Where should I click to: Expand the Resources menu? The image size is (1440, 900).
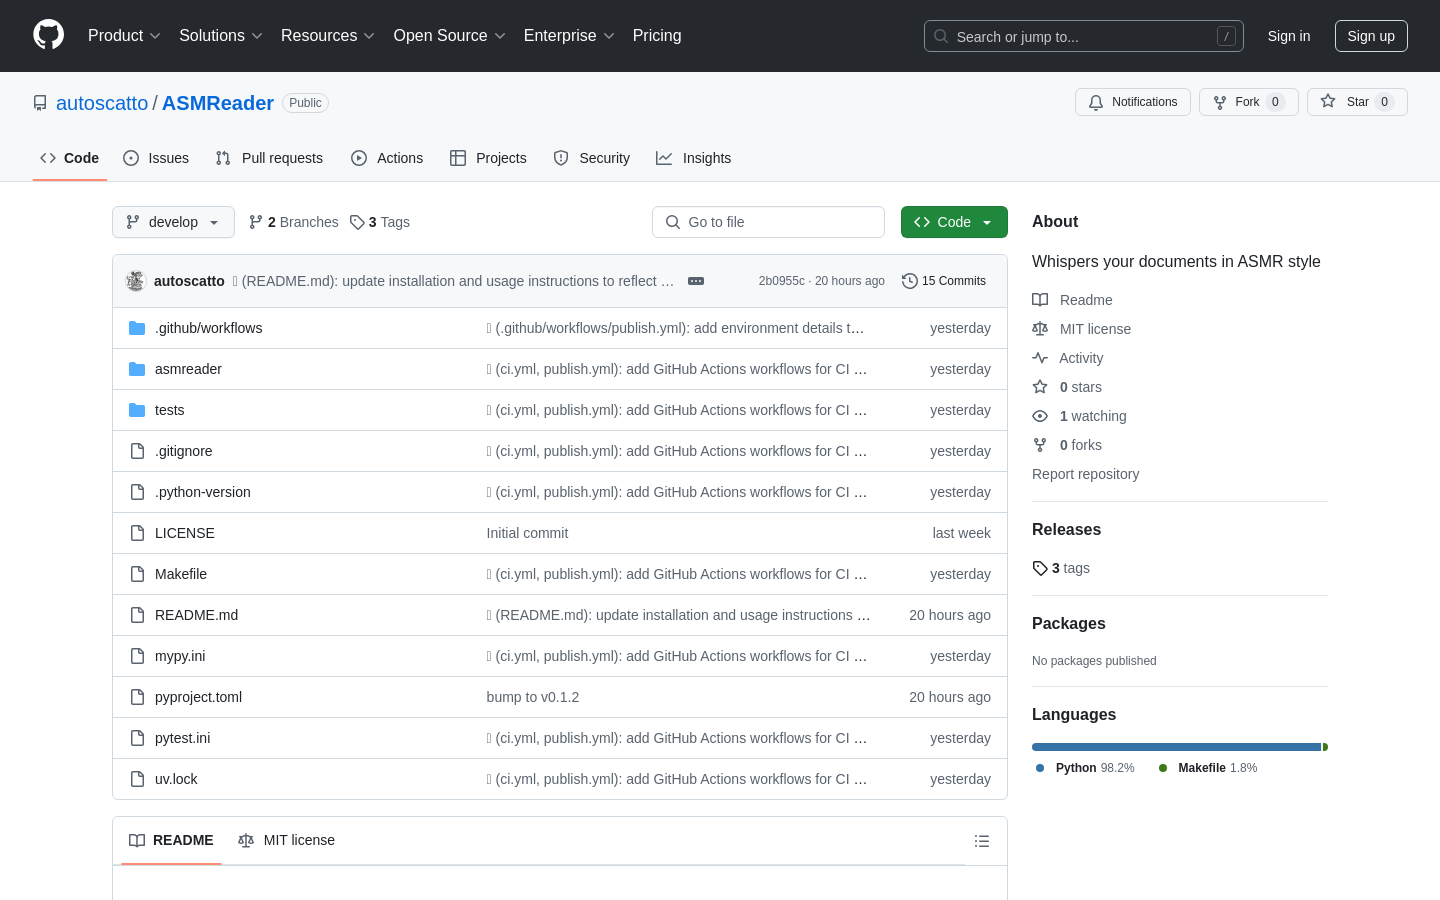328,36
